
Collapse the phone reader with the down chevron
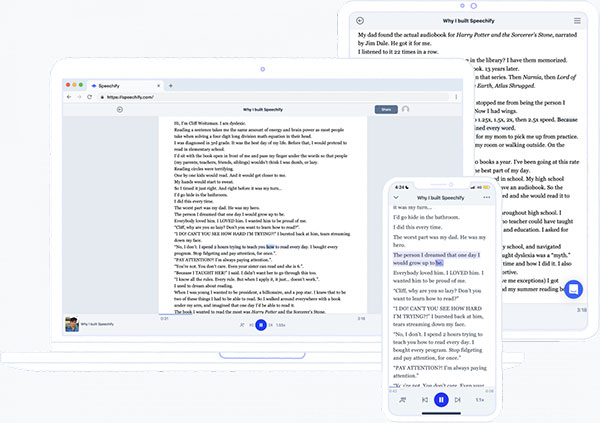point(396,198)
